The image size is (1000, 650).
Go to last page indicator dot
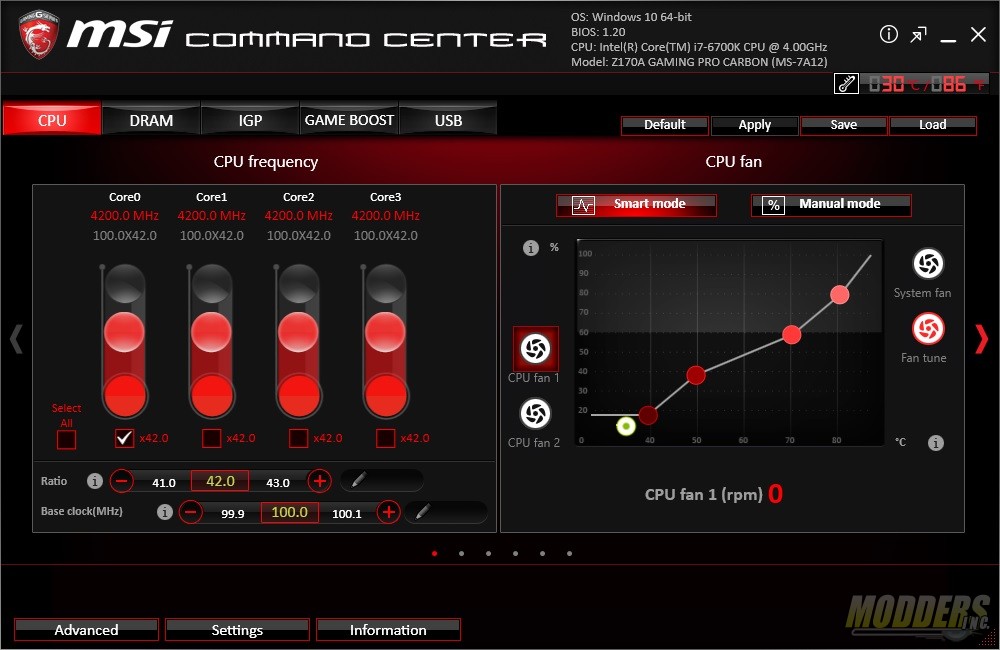coord(569,553)
